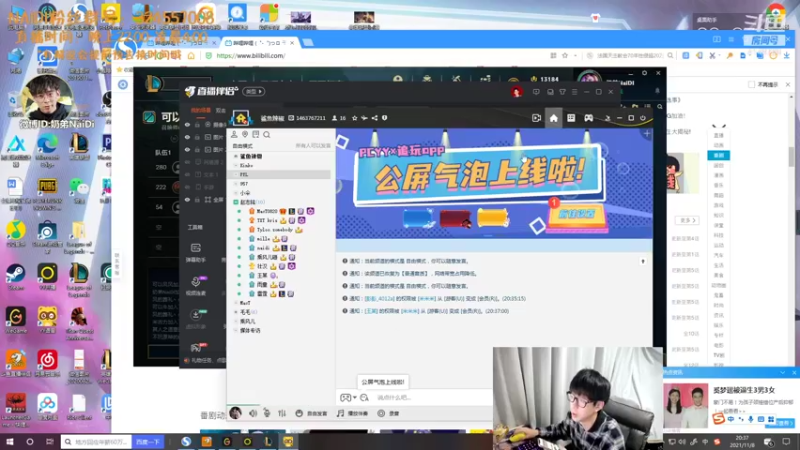Select 音乐 in bilibili category side menu
Image resolution: width=800 pixels, height=450 pixels.
tap(718, 185)
